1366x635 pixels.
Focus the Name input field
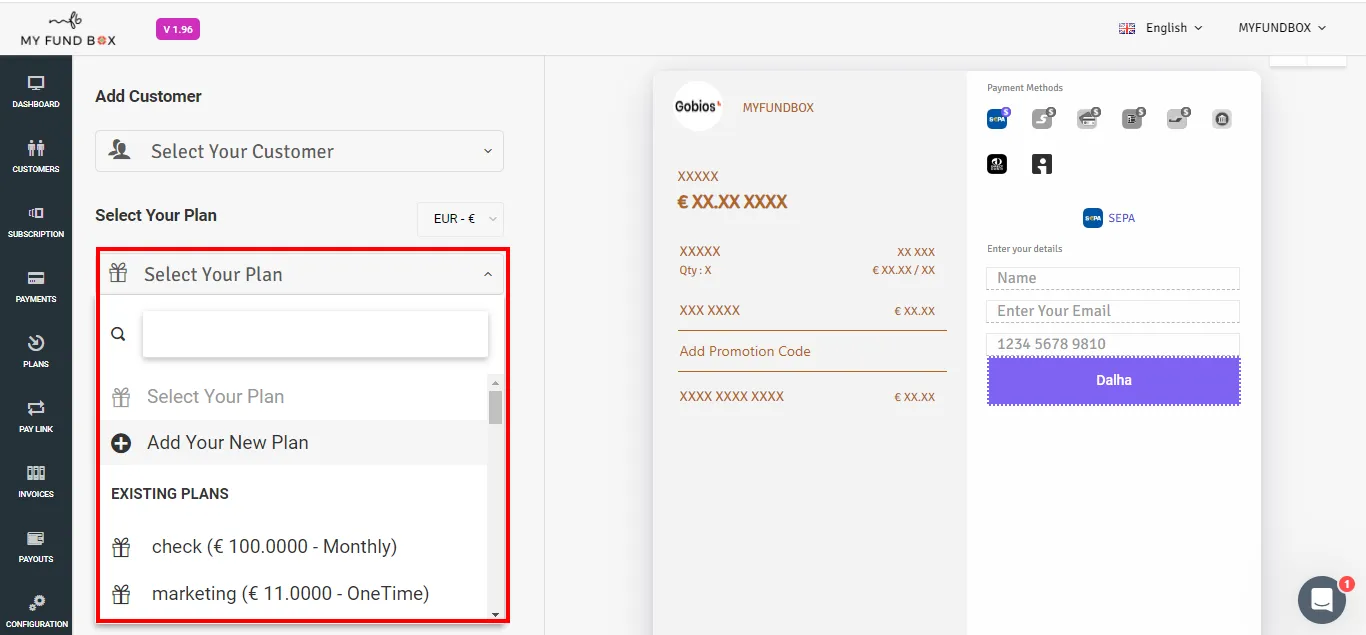pyautogui.click(x=1113, y=278)
